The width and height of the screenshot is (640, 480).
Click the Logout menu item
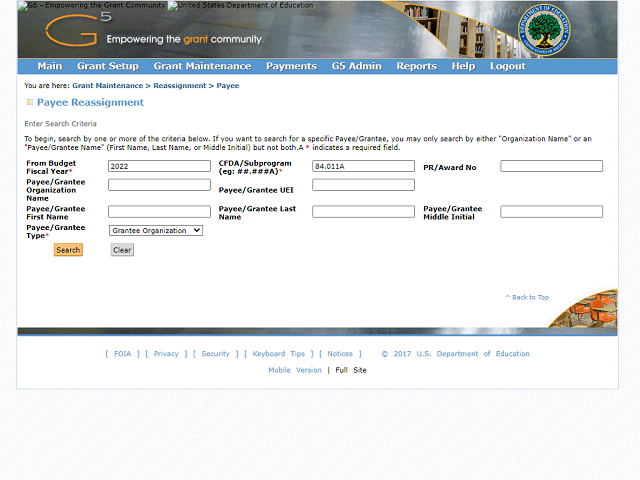click(x=507, y=66)
